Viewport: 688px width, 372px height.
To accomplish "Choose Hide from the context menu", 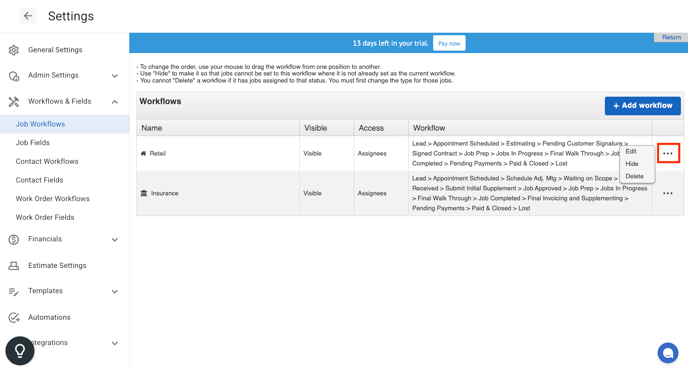I will point(632,164).
